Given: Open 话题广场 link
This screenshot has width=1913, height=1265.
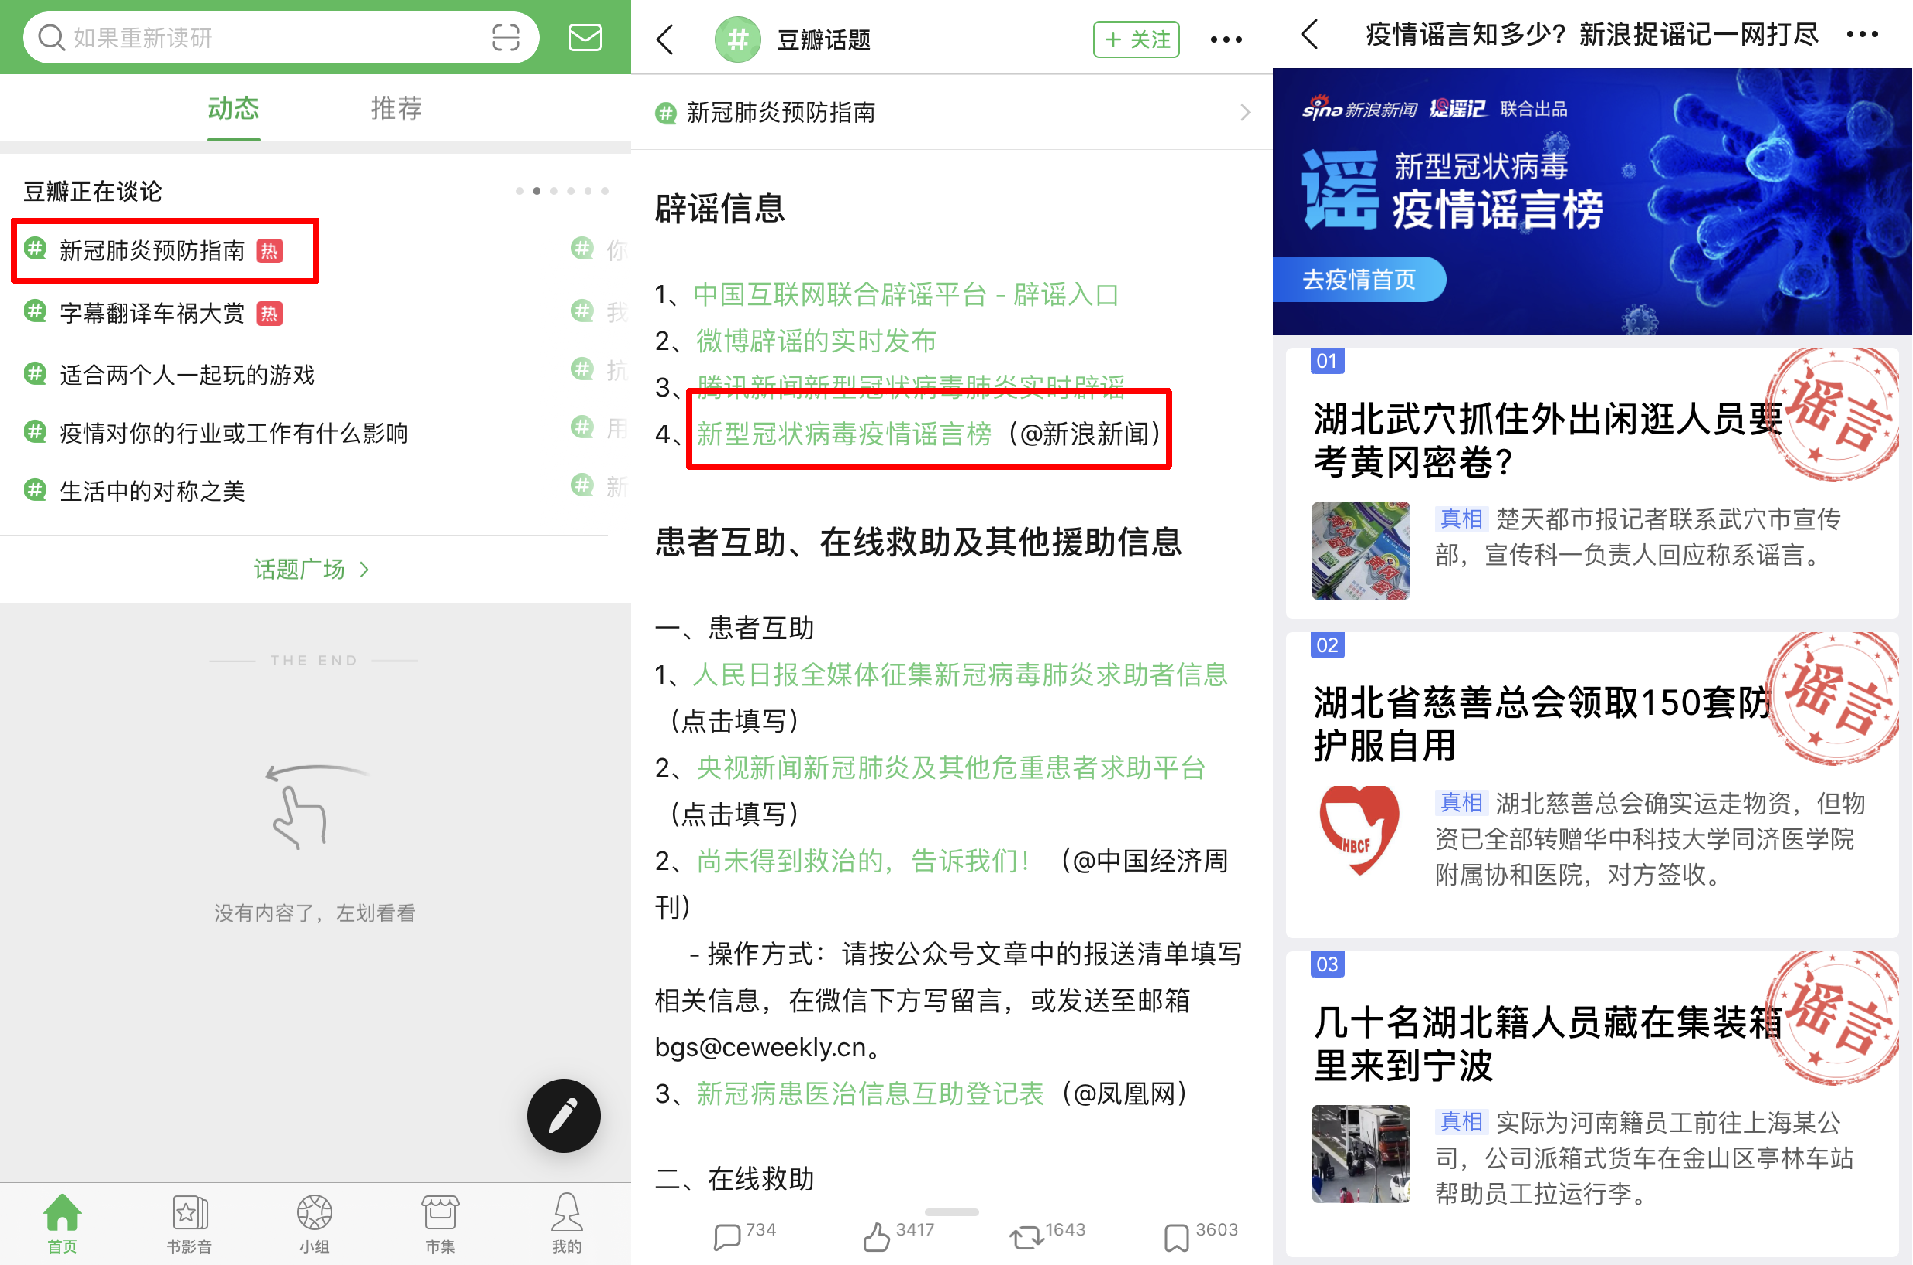Looking at the screenshot, I should [x=312, y=569].
